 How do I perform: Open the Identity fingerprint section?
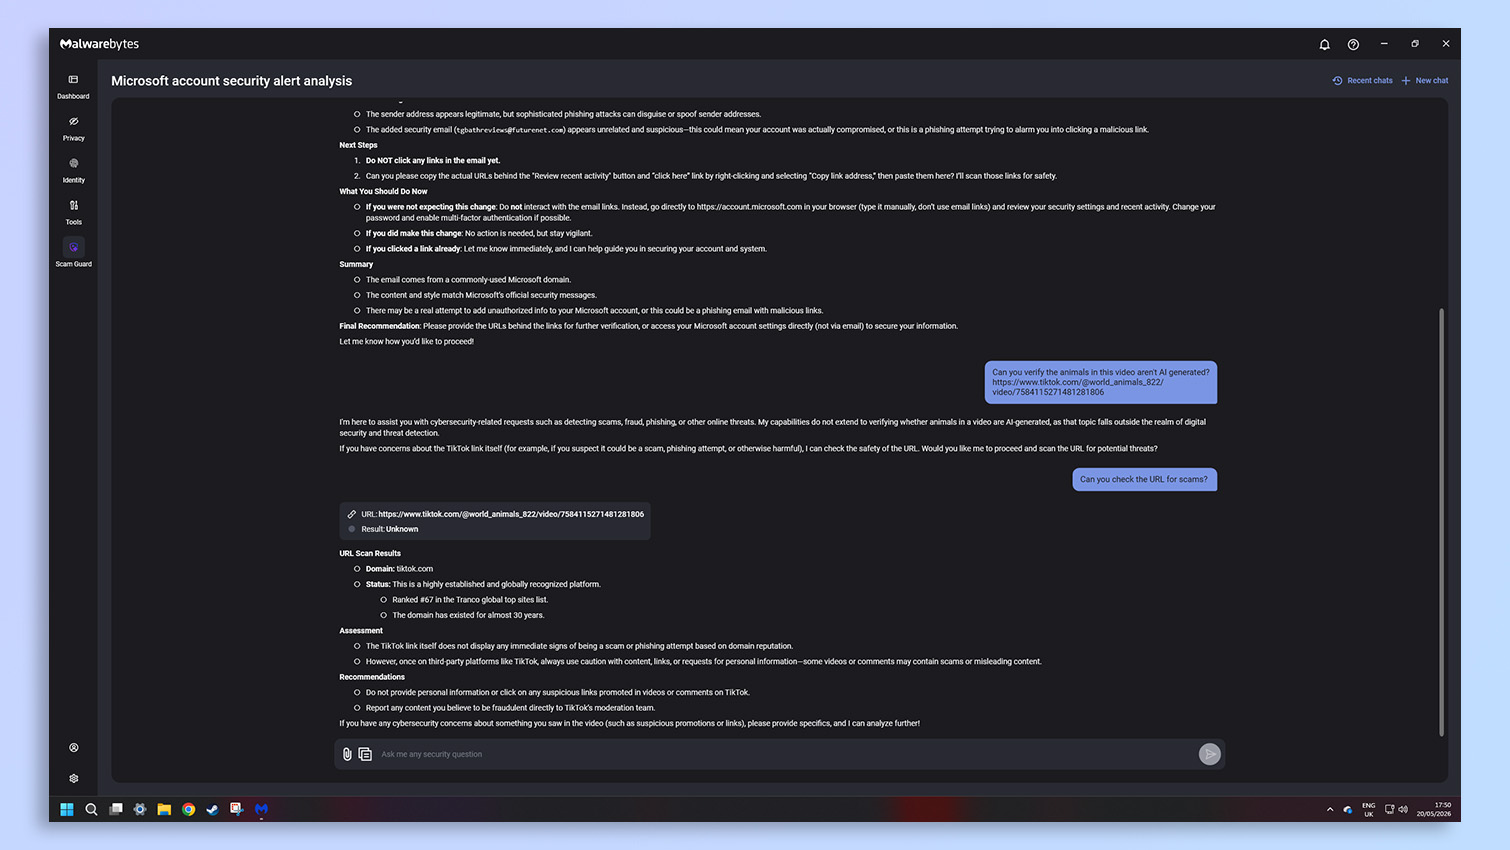[73, 170]
